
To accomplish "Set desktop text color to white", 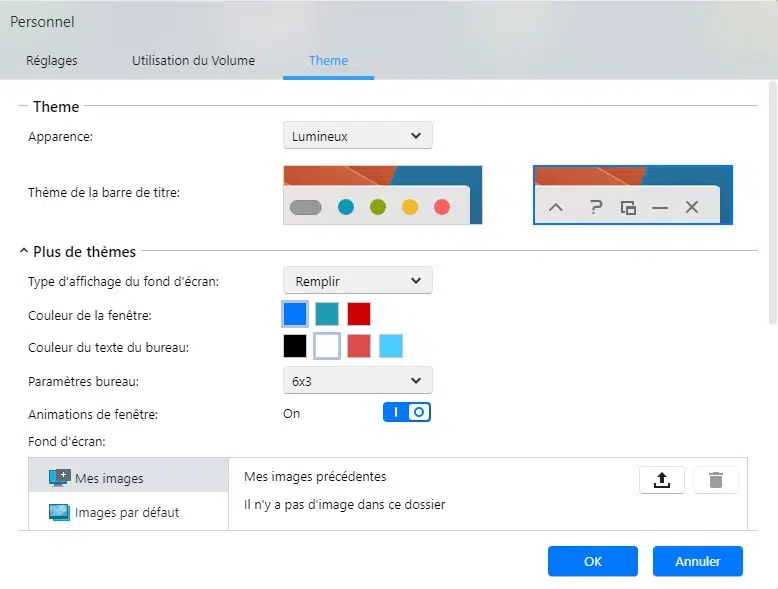I will pyautogui.click(x=326, y=346).
